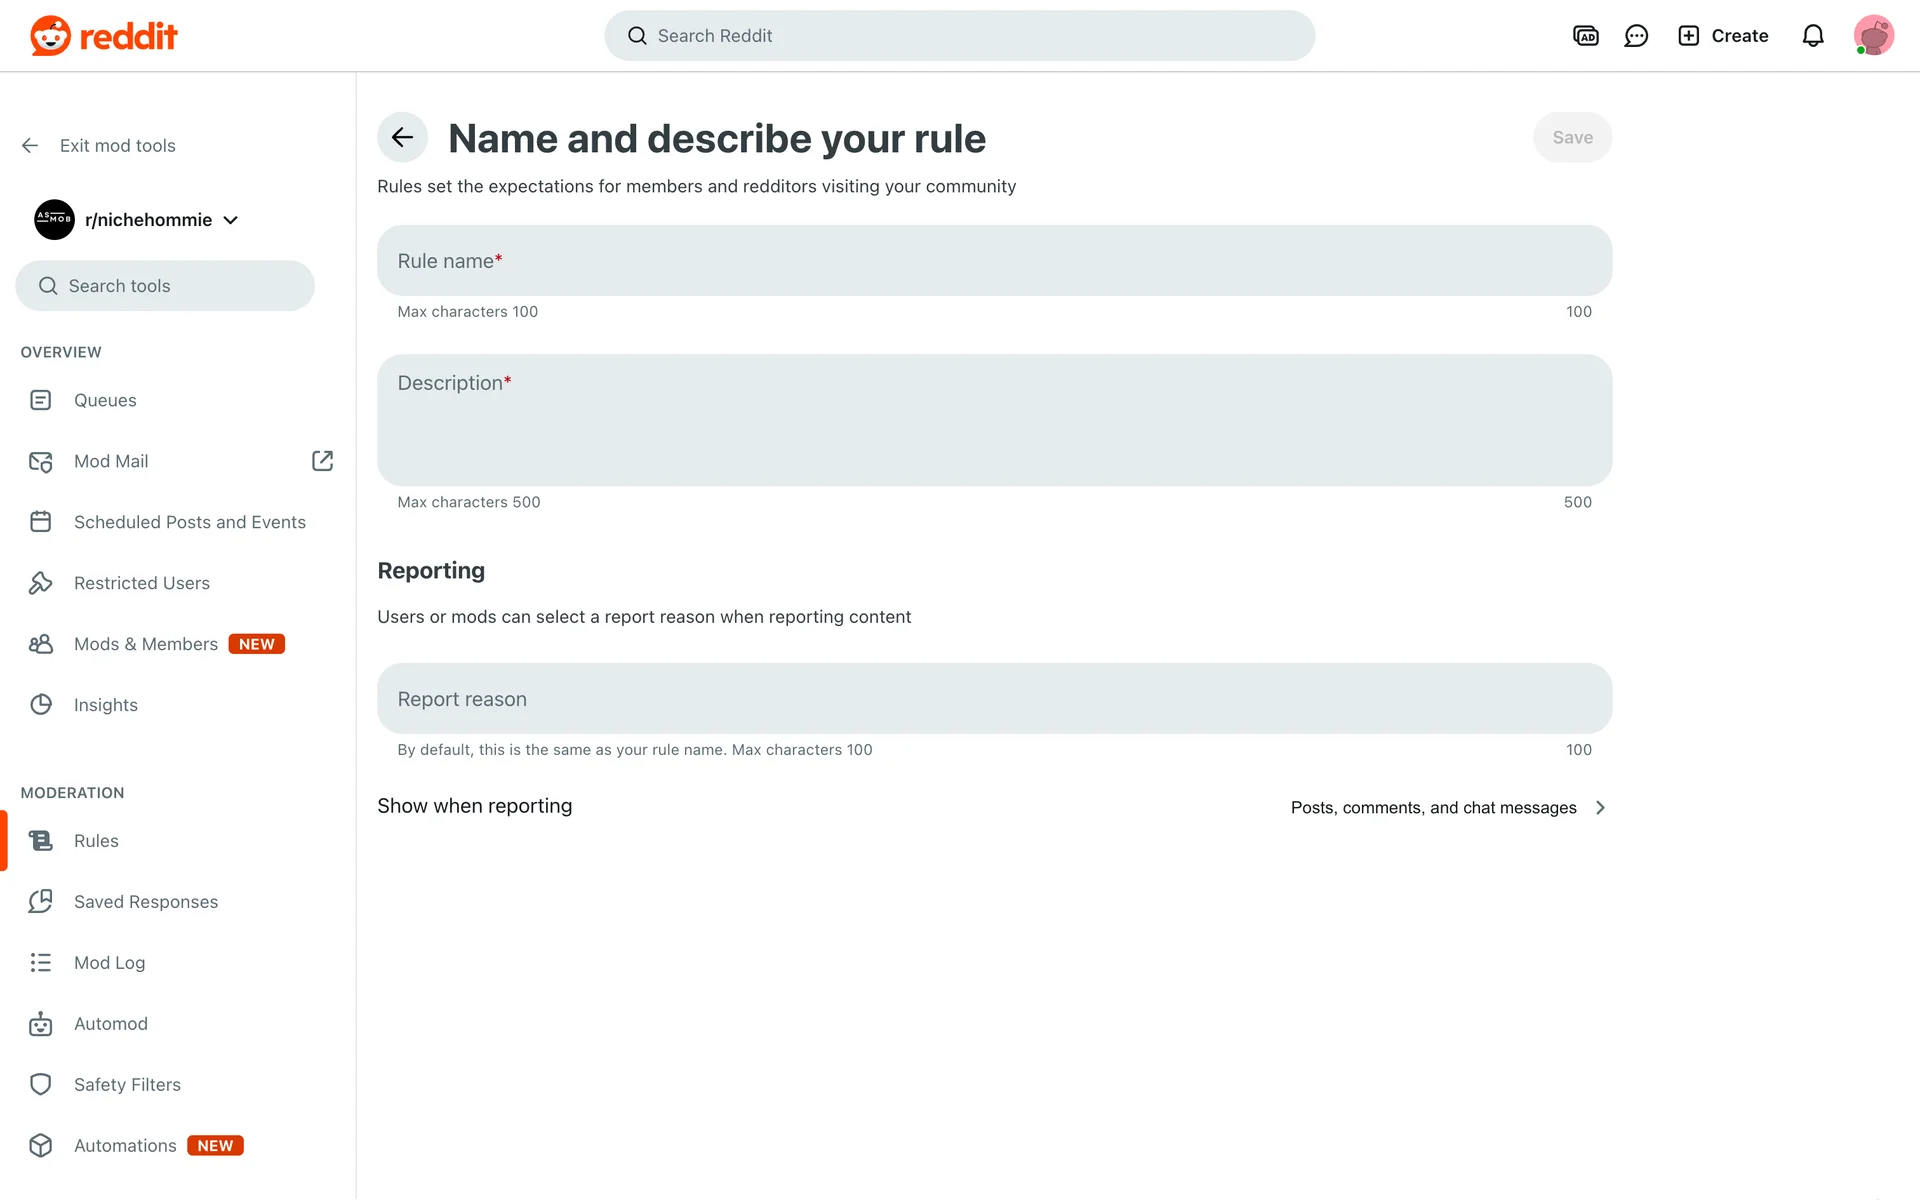Click the Automod robot icon

click(x=41, y=1024)
